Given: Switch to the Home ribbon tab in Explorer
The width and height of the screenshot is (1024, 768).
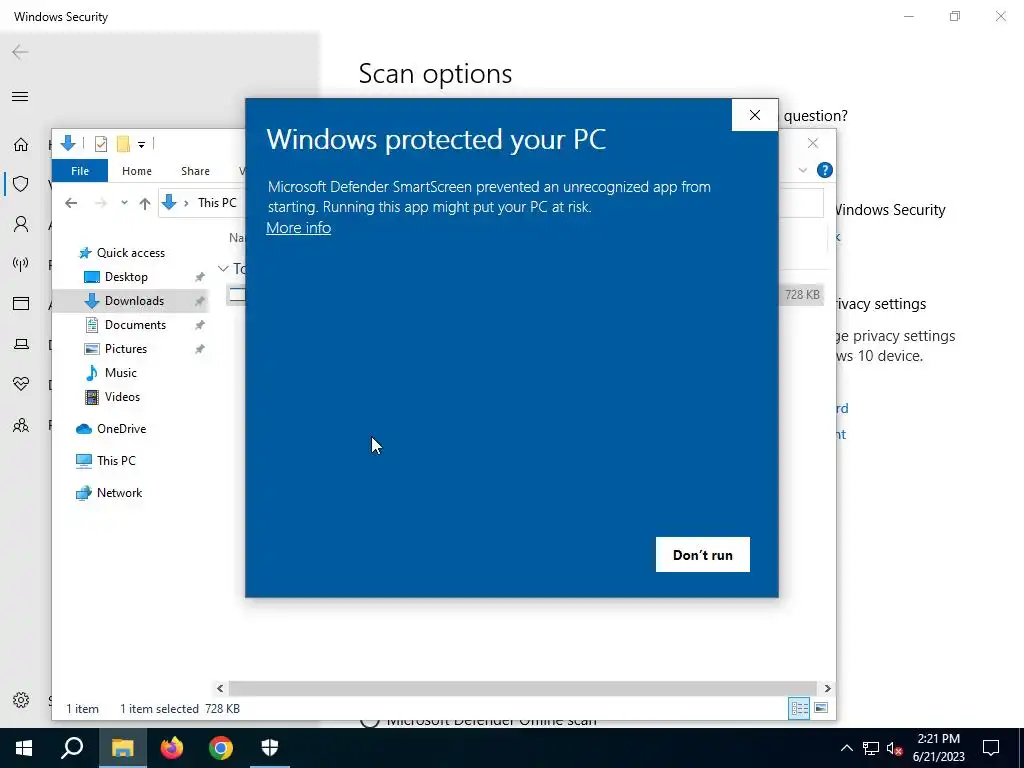Looking at the screenshot, I should pyautogui.click(x=136, y=170).
